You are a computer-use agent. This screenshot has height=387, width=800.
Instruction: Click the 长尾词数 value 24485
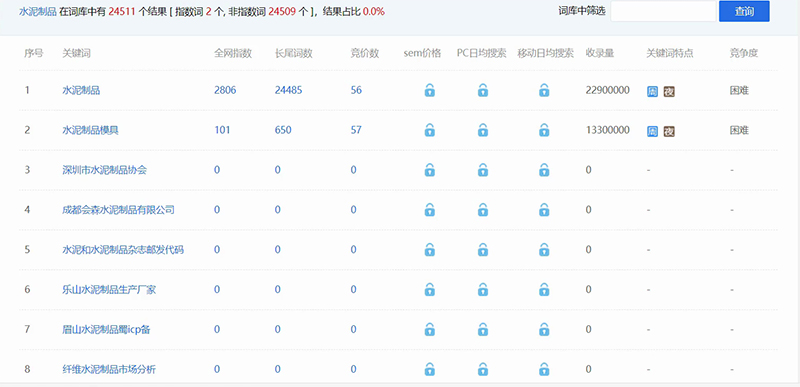[x=288, y=90]
